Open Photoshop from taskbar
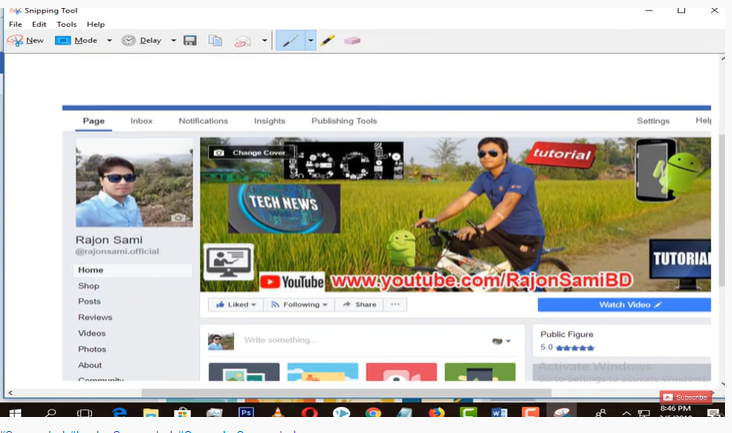The image size is (732, 433). (246, 412)
